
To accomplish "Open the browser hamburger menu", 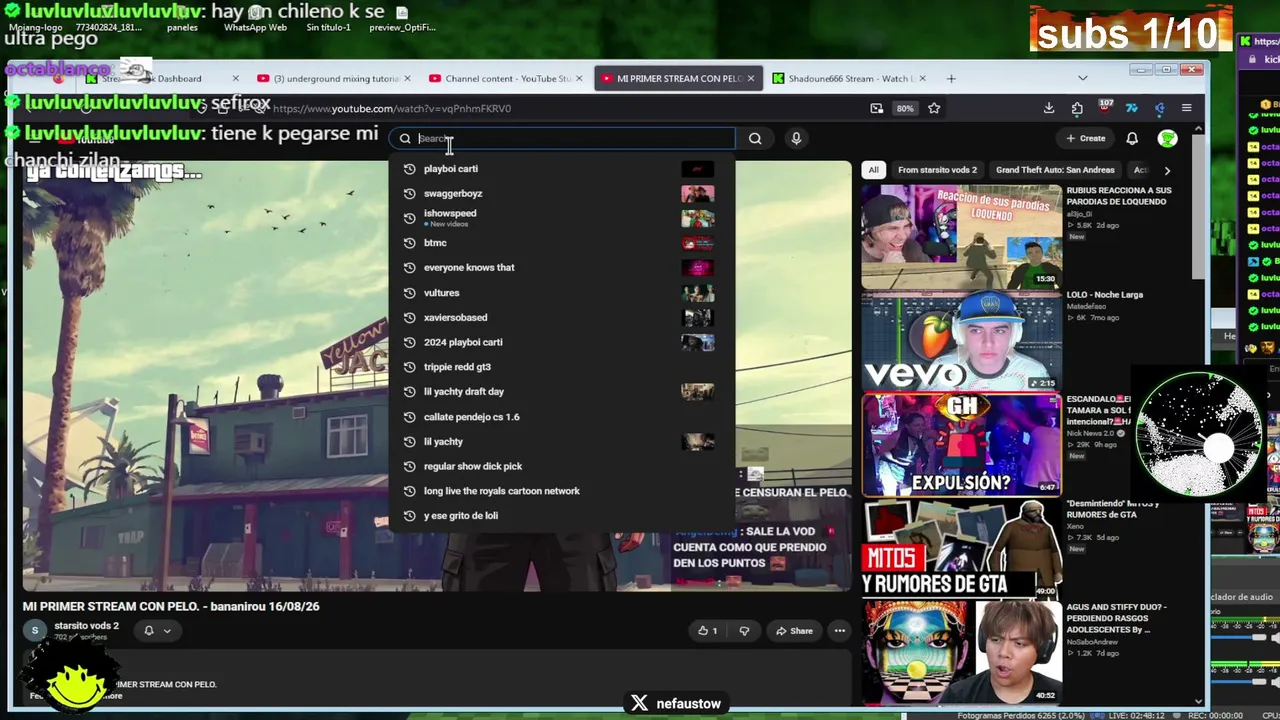I will (1187, 108).
